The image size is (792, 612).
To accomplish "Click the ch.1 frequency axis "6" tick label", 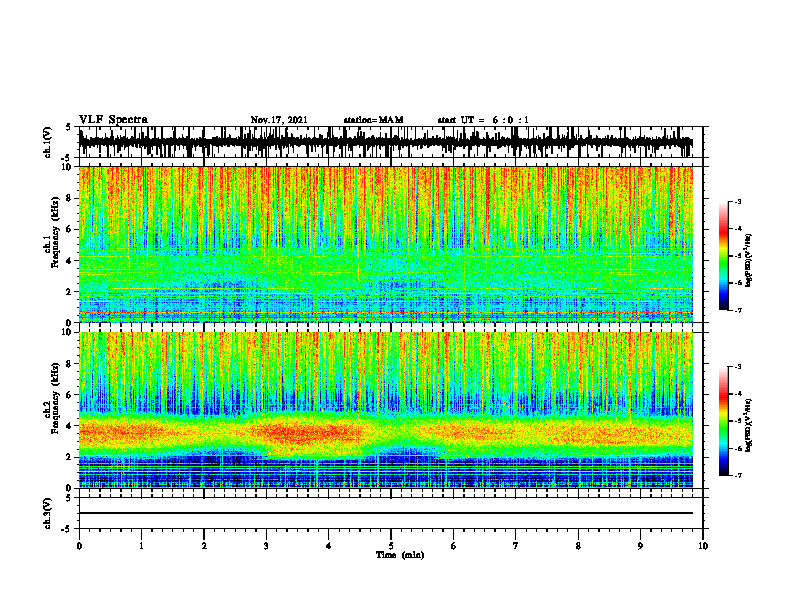I will click(70, 230).
